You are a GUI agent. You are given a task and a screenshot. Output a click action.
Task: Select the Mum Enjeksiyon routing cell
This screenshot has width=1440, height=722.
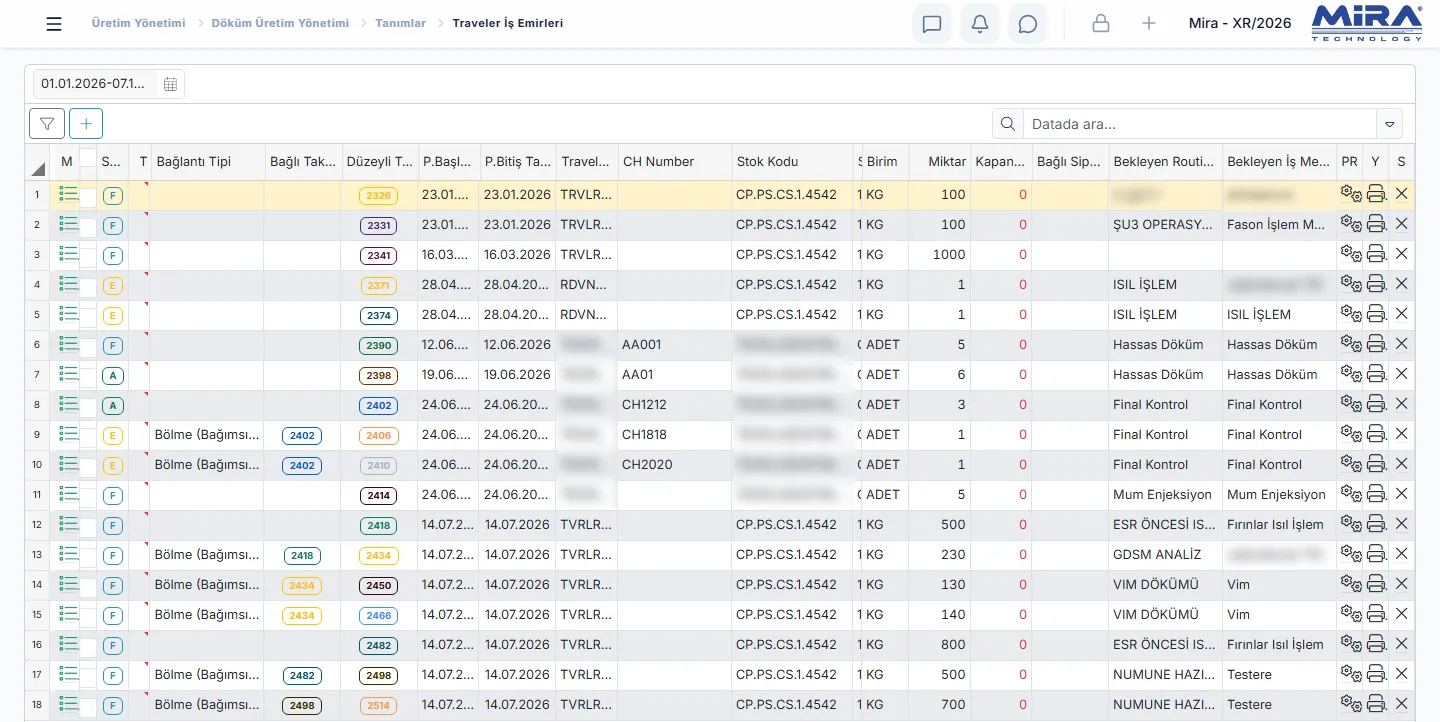[1166, 495]
